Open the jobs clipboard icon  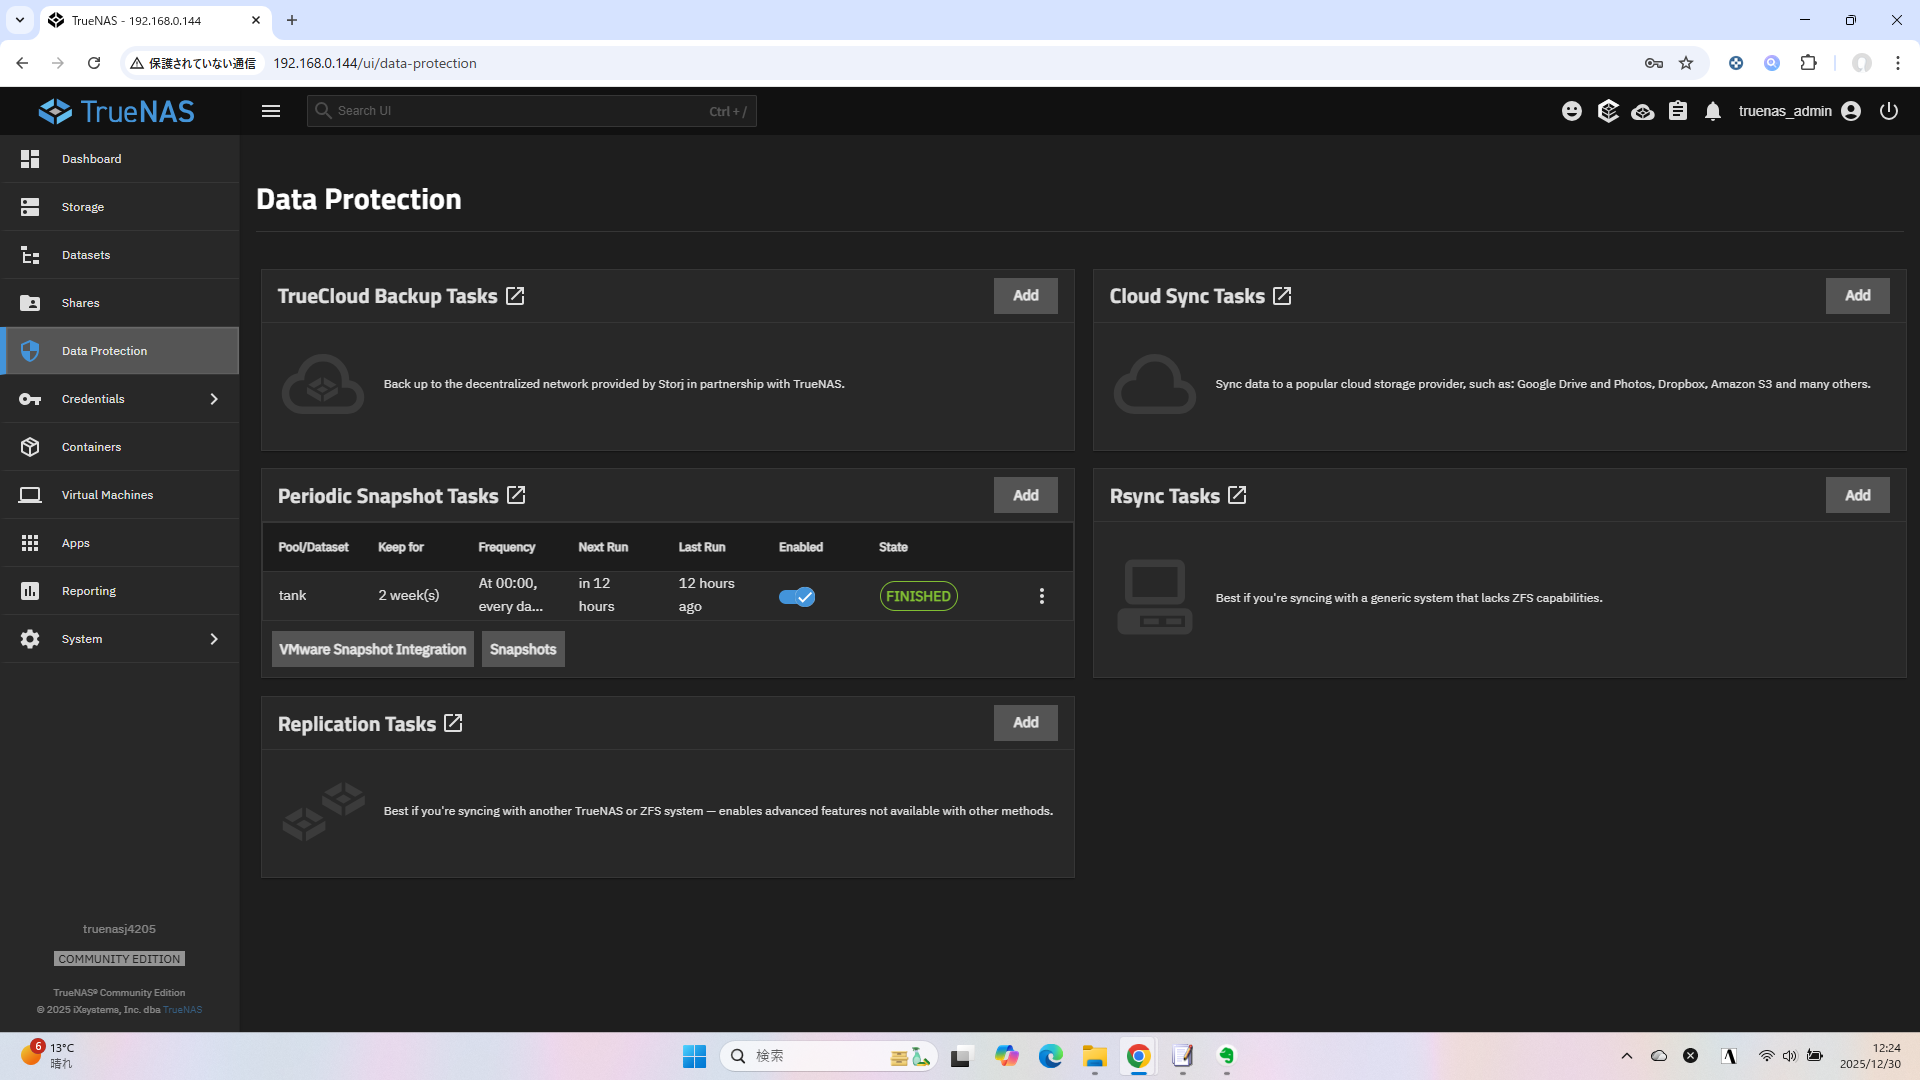coord(1678,111)
